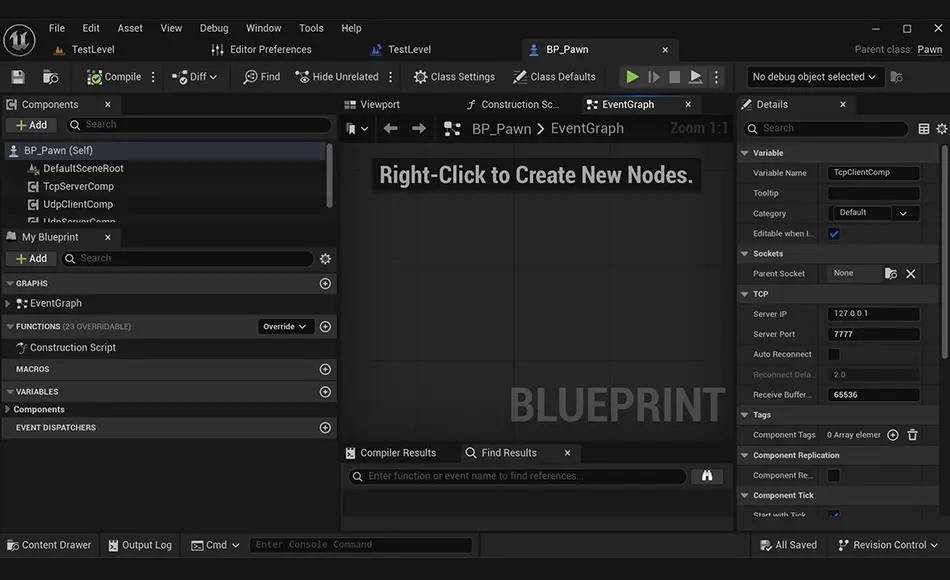Image resolution: width=950 pixels, height=580 pixels.
Task: Add a new macro with plus icon
Action: tap(325, 369)
